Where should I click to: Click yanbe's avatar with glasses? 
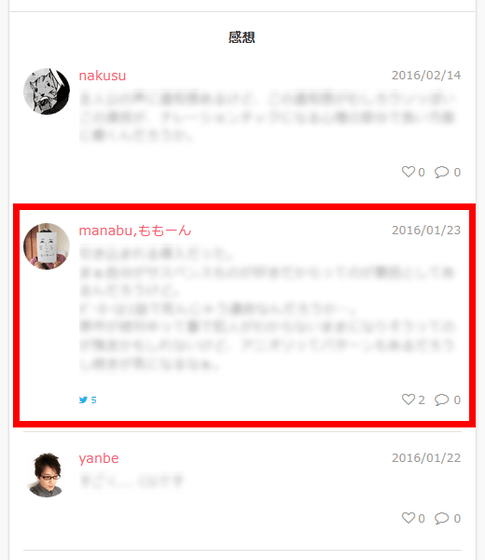(x=46, y=474)
